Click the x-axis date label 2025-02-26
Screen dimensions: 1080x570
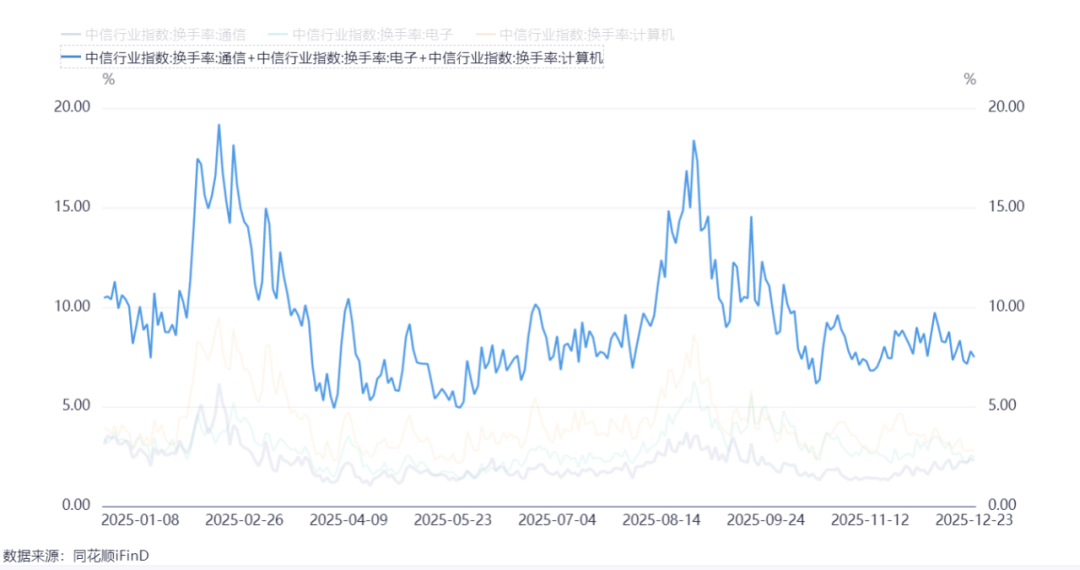coord(244,520)
